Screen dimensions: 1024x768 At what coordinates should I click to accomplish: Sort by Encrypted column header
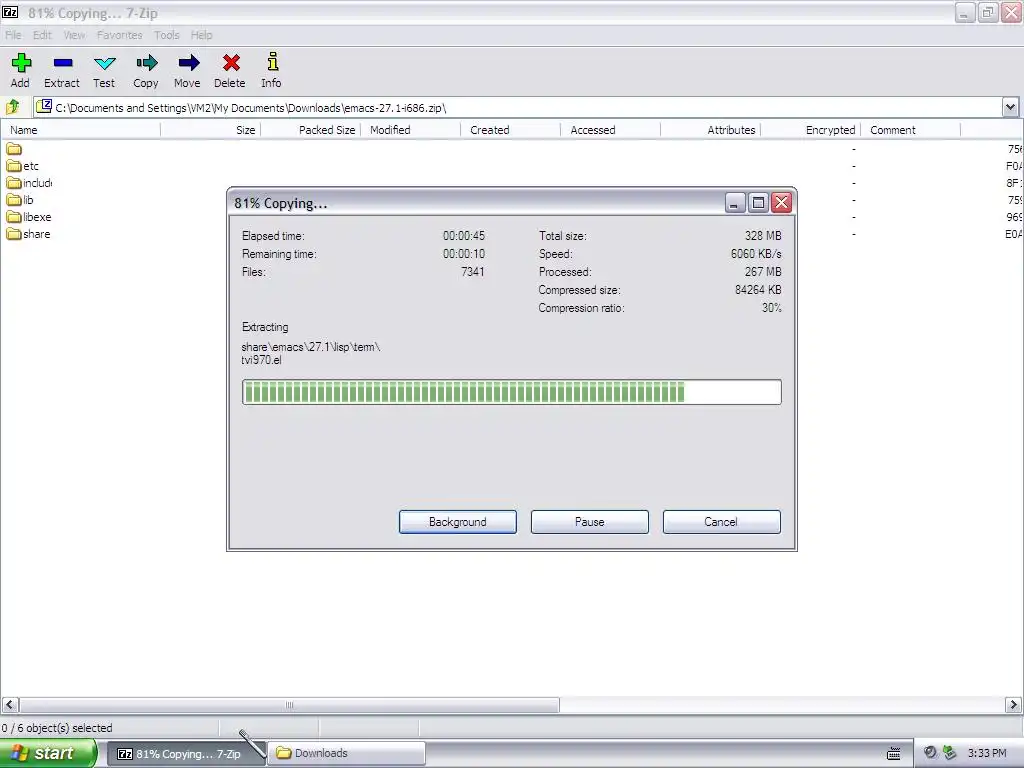pyautogui.click(x=810, y=130)
